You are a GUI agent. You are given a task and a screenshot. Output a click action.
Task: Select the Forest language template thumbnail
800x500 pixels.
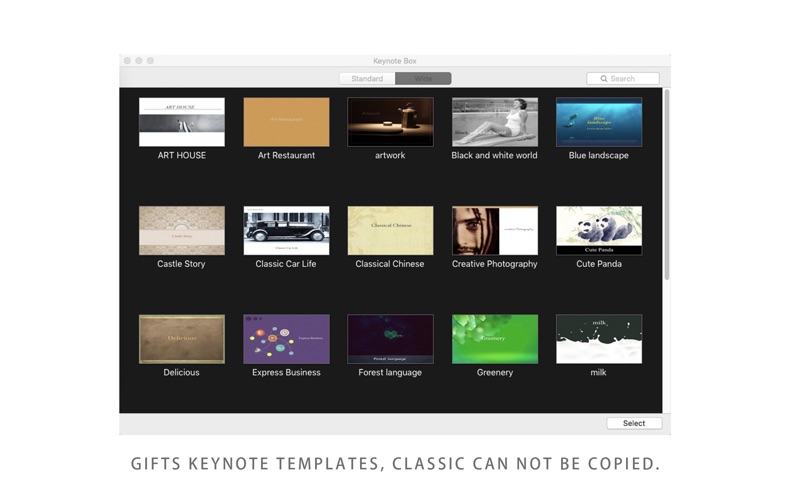click(x=390, y=339)
